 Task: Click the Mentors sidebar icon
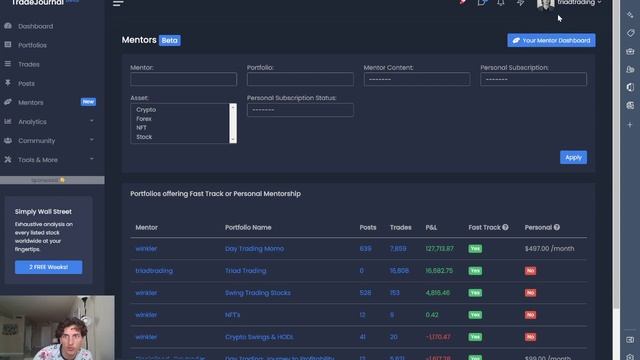pos(8,102)
